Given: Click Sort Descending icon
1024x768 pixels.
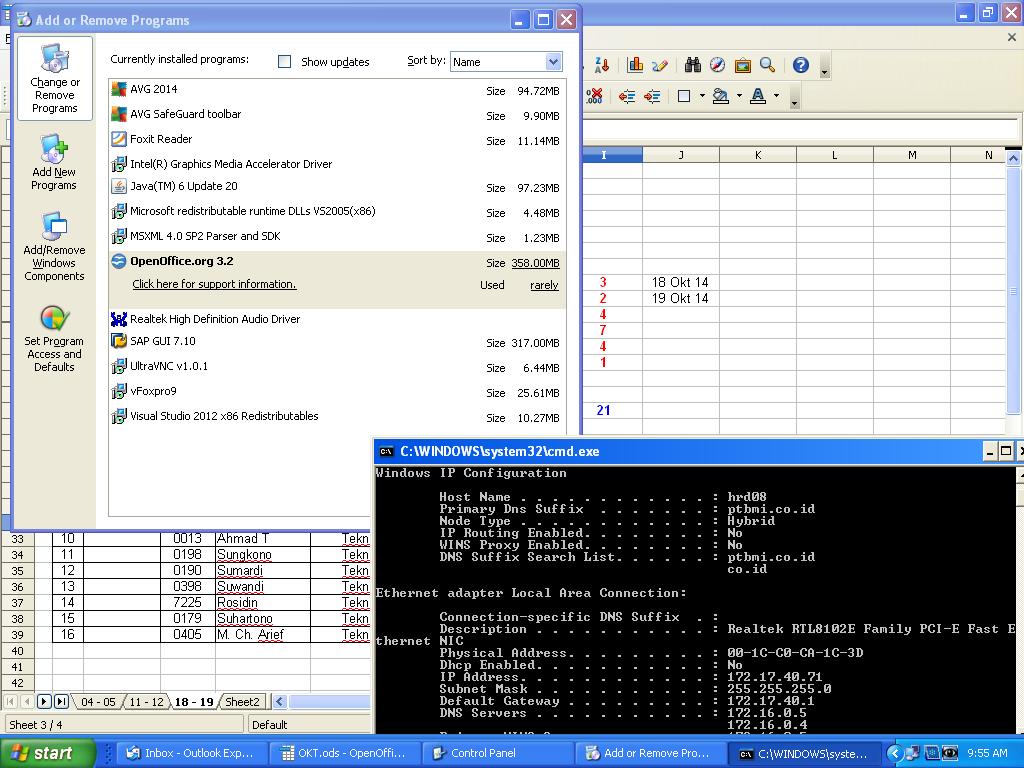Looking at the screenshot, I should 601,65.
